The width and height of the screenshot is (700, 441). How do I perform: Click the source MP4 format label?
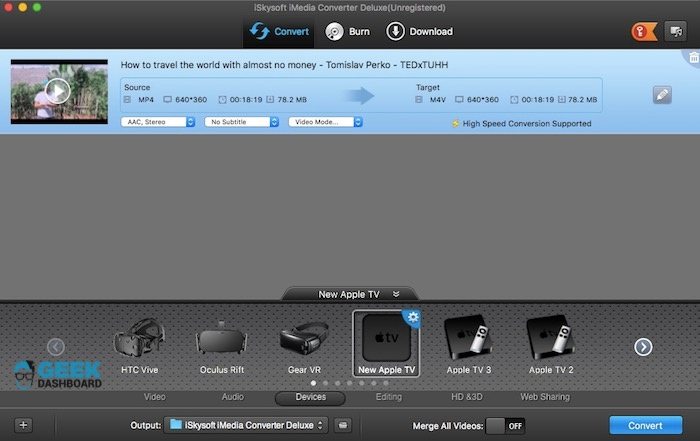pyautogui.click(x=146, y=100)
